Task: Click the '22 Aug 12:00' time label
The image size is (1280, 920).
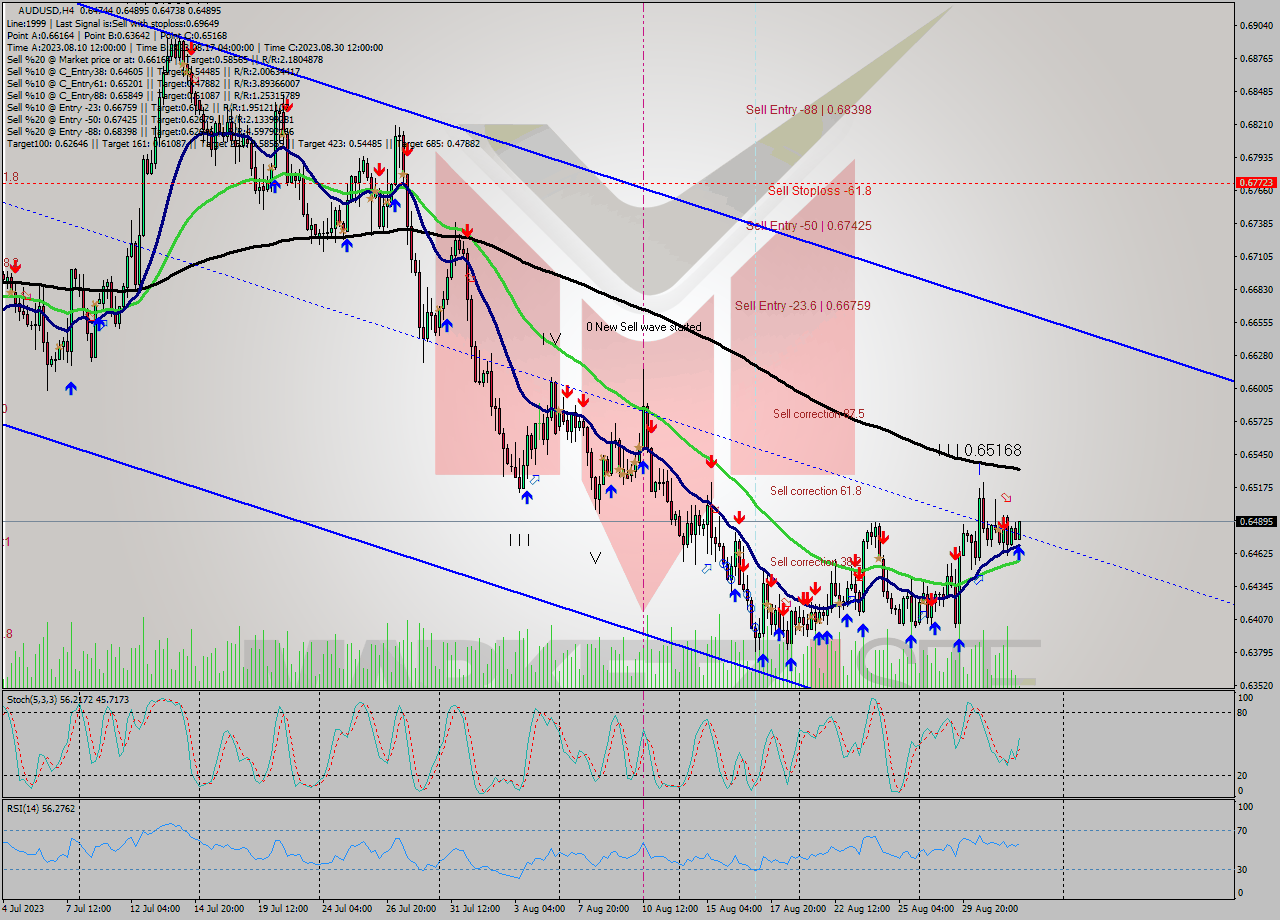Action: 861,908
